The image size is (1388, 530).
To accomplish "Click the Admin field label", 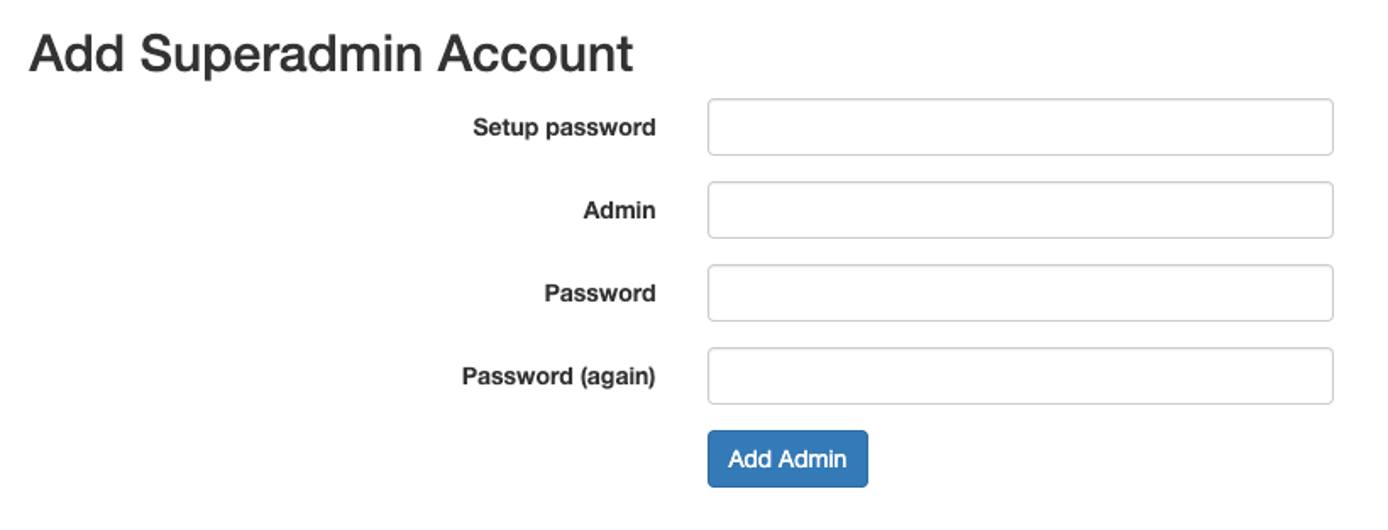I will tap(619, 210).
